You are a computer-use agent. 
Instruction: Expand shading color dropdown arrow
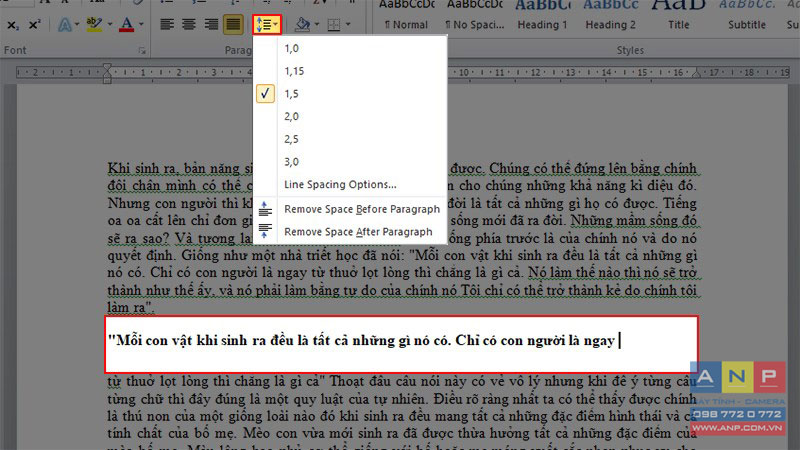pyautogui.click(x=316, y=24)
